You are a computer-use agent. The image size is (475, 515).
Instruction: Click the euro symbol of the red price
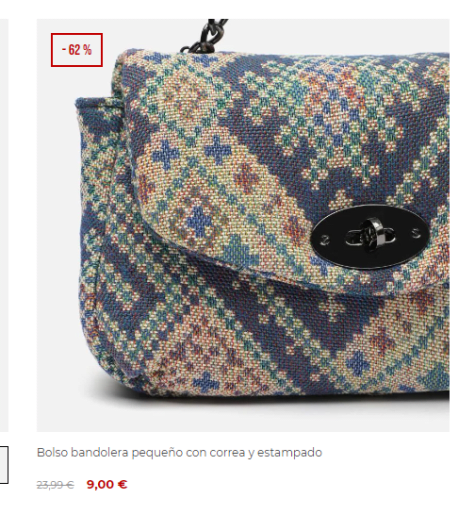click(122, 484)
